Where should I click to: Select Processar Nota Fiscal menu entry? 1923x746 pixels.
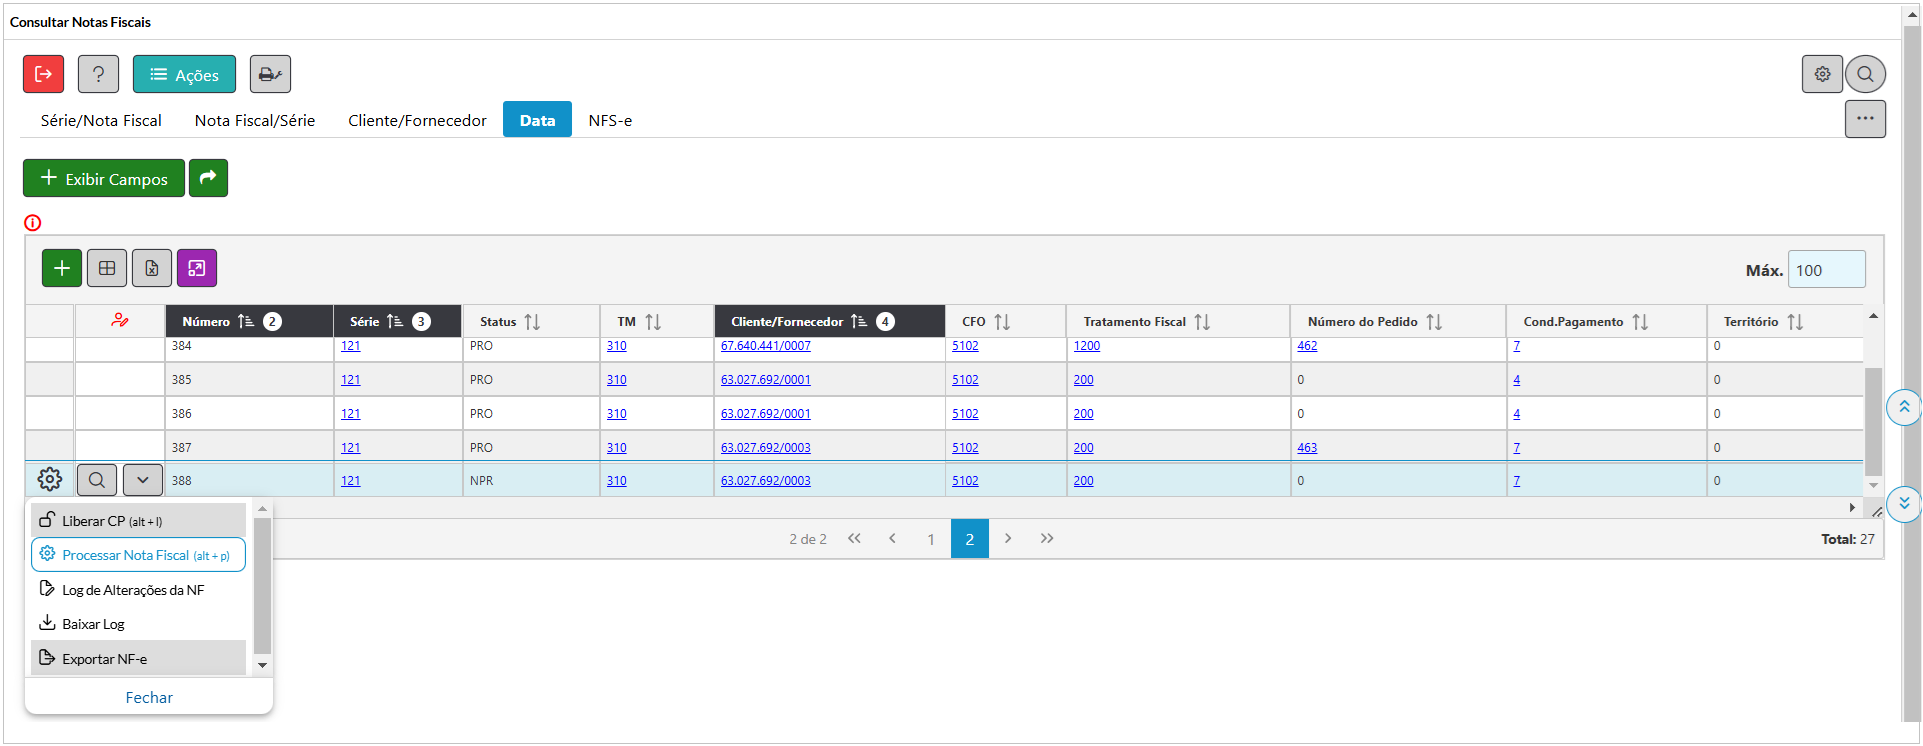point(138,555)
